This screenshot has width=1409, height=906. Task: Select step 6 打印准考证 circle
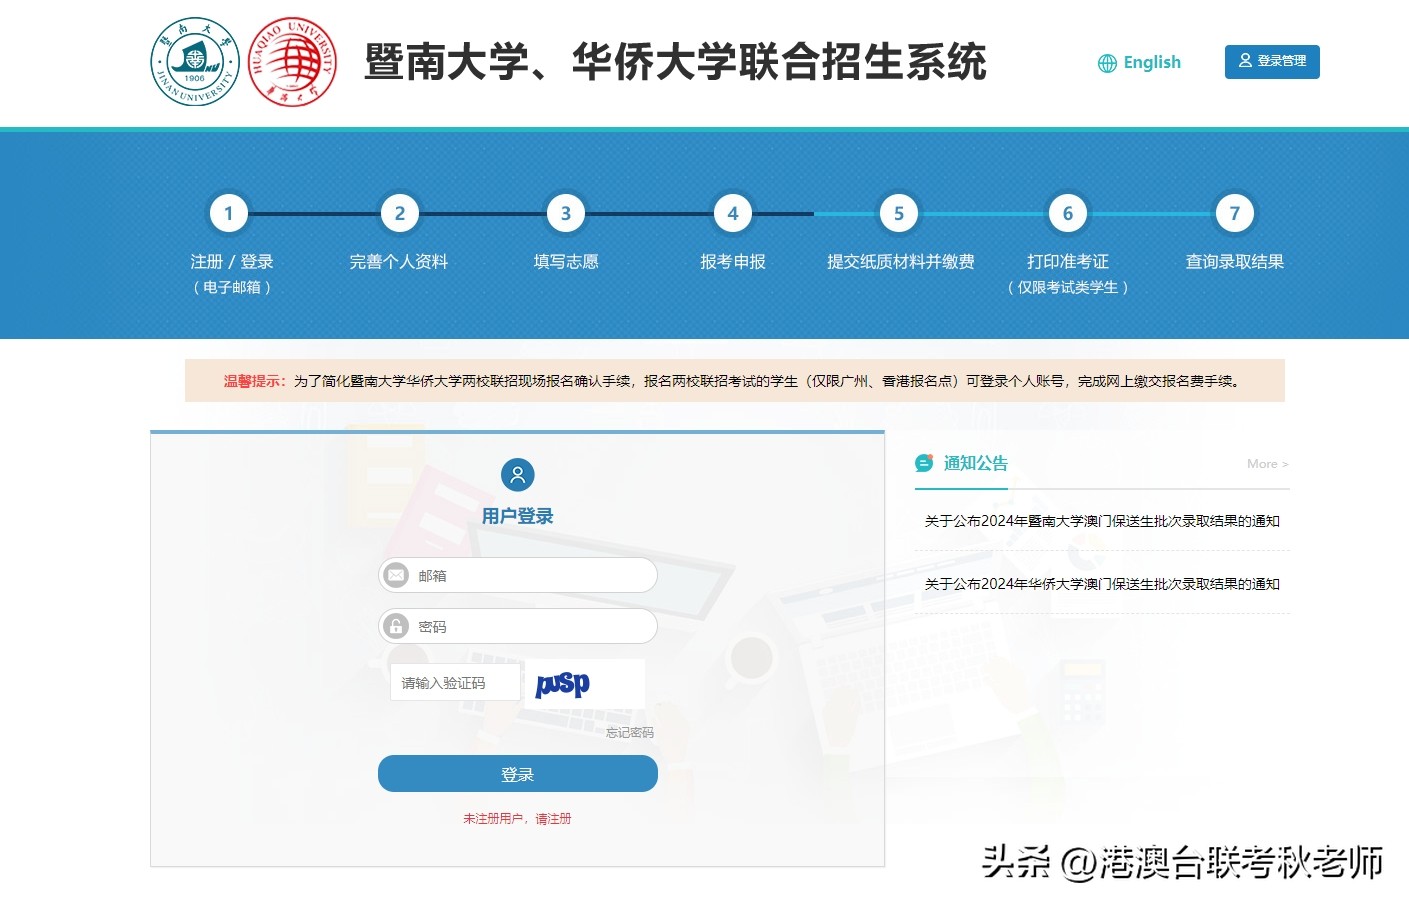click(1067, 213)
